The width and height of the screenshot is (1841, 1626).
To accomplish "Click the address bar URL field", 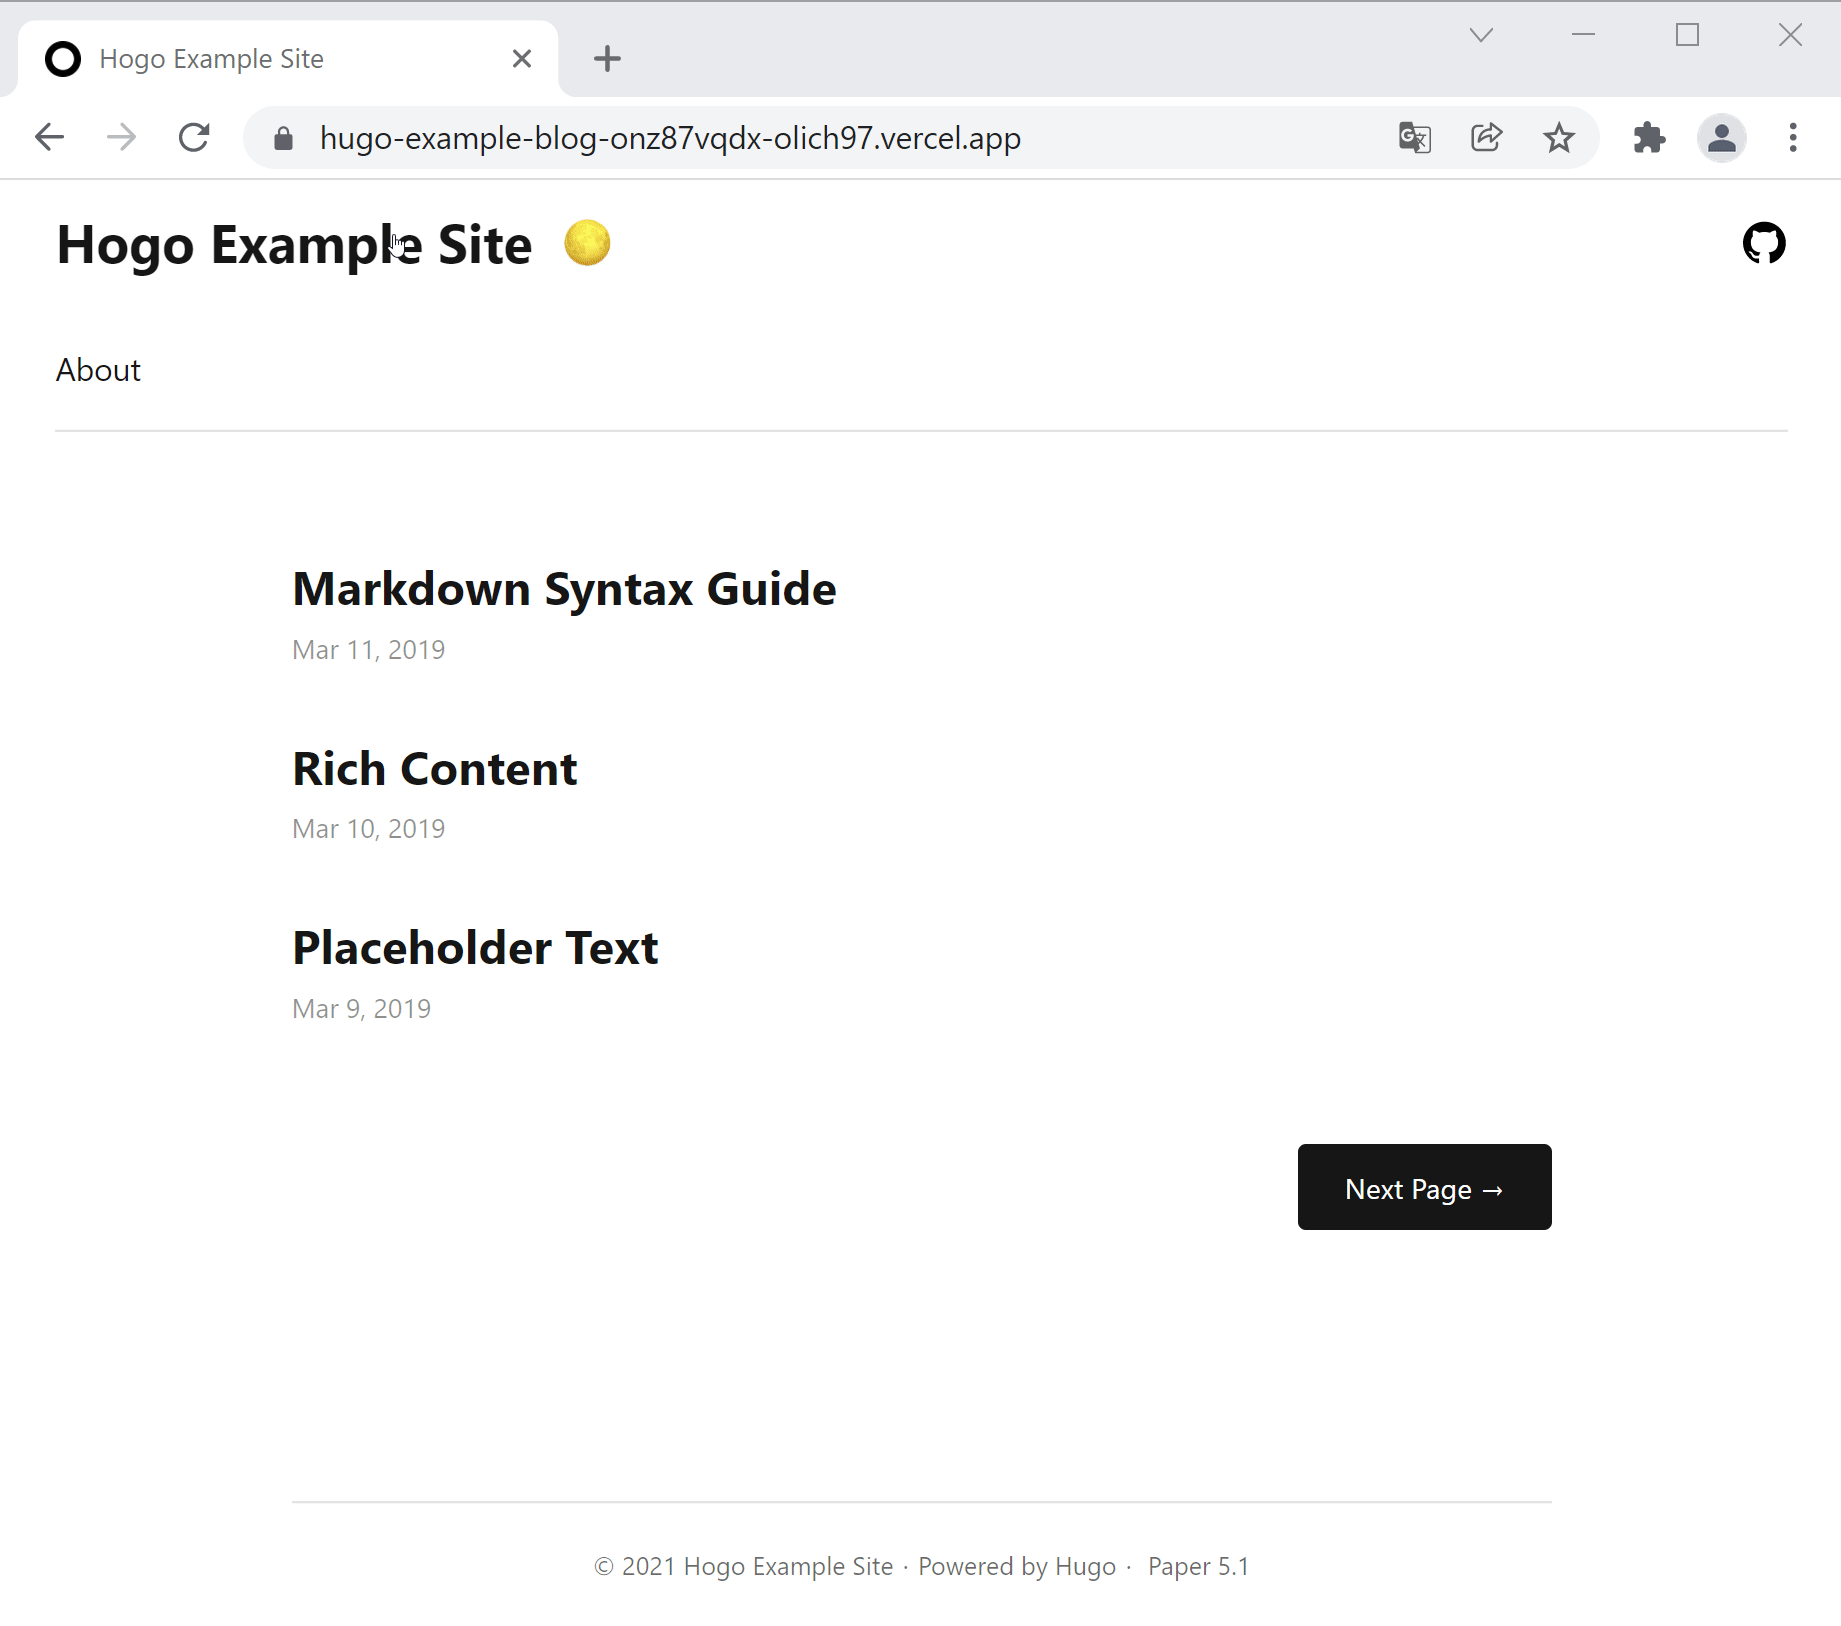I will click(670, 138).
